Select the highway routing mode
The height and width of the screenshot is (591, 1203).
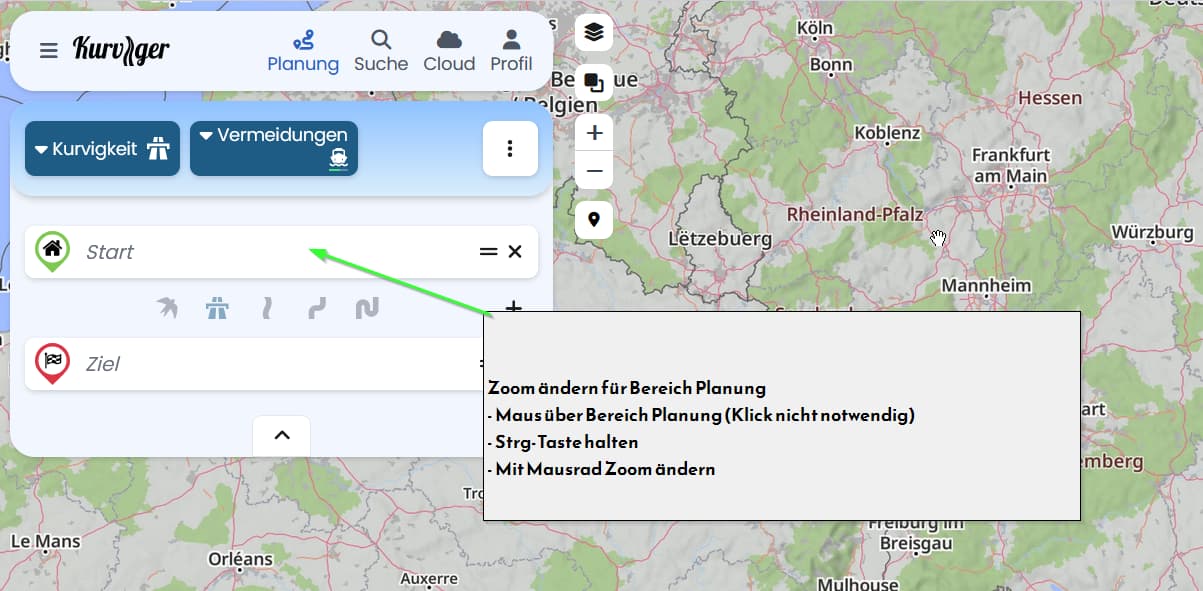tap(217, 308)
